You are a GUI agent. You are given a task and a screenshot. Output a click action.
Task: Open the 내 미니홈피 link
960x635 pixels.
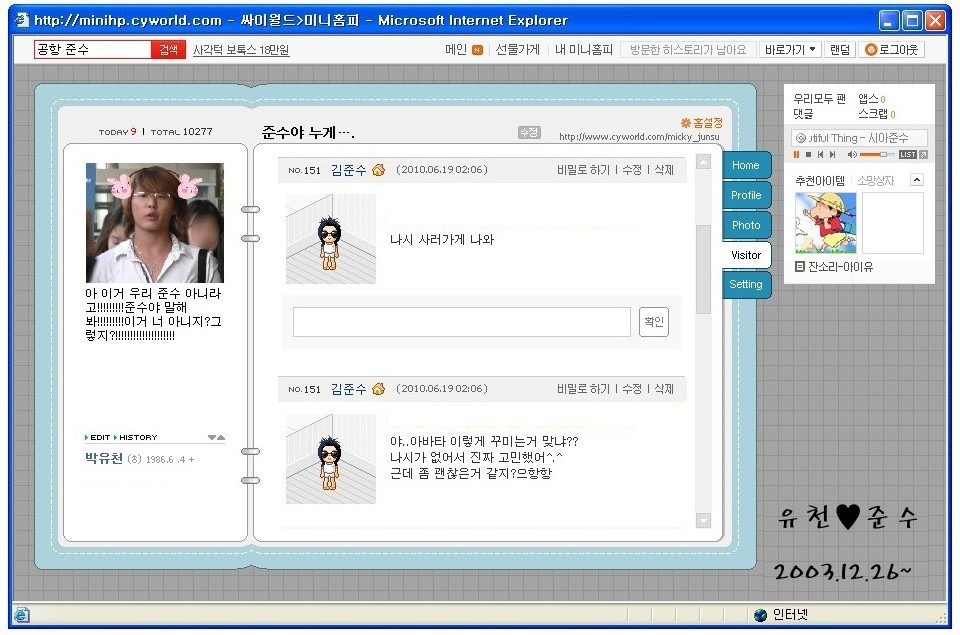[x=583, y=50]
